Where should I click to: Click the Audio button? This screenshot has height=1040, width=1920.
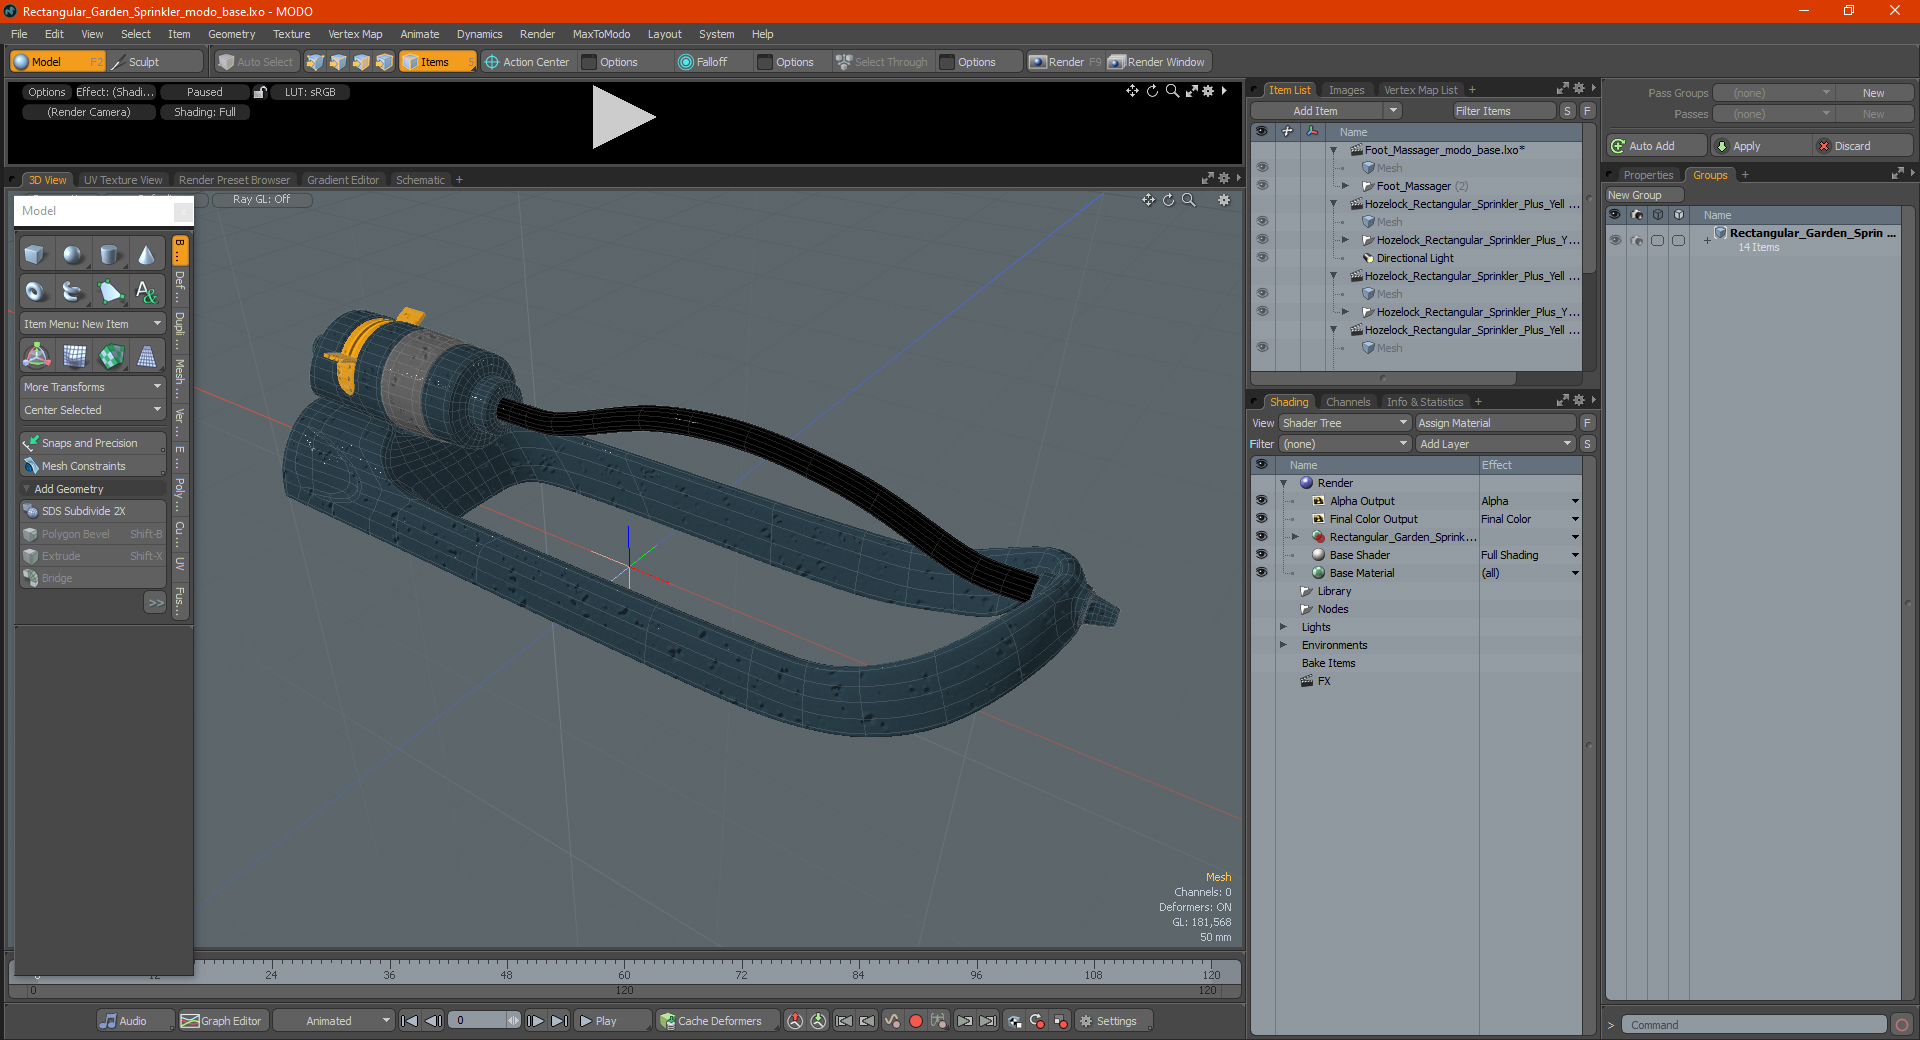coord(135,1021)
